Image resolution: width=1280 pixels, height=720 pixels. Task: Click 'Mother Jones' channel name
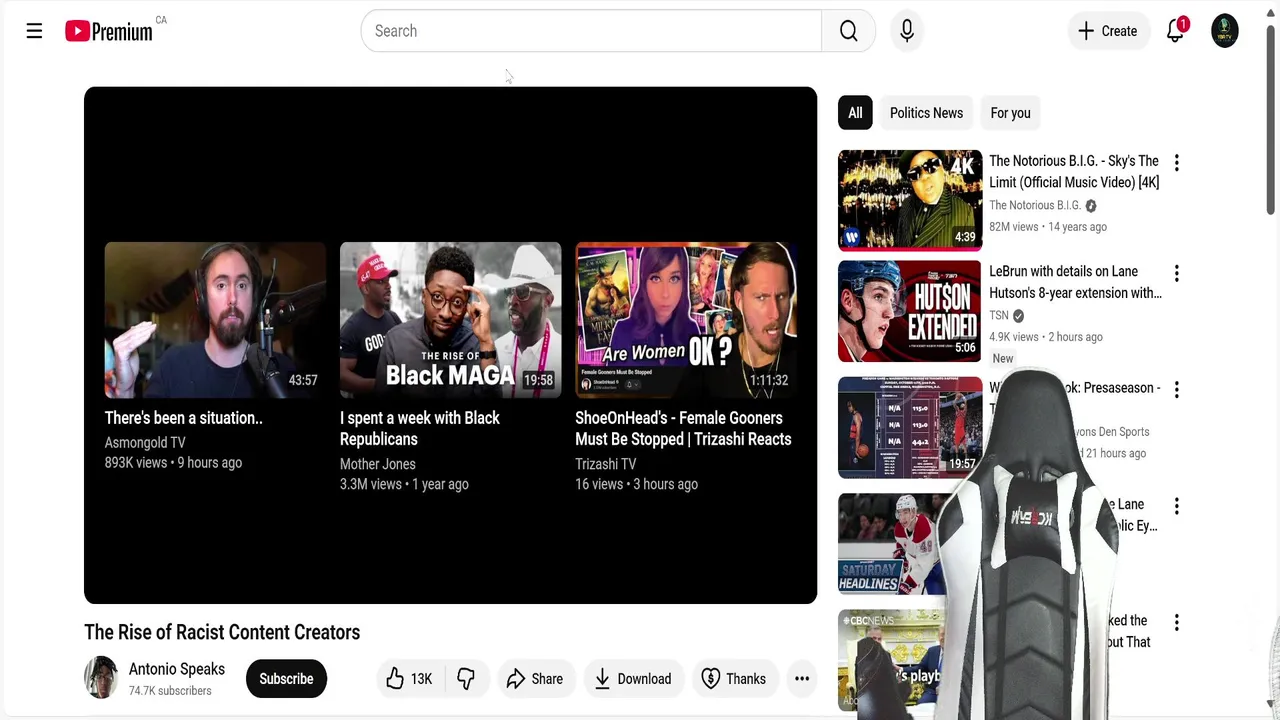click(378, 464)
